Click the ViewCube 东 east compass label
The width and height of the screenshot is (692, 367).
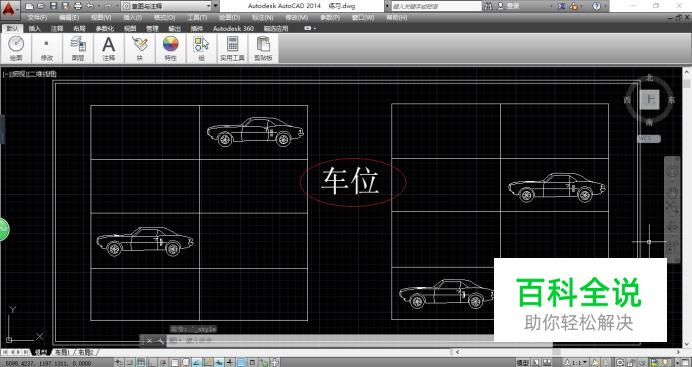(x=671, y=100)
